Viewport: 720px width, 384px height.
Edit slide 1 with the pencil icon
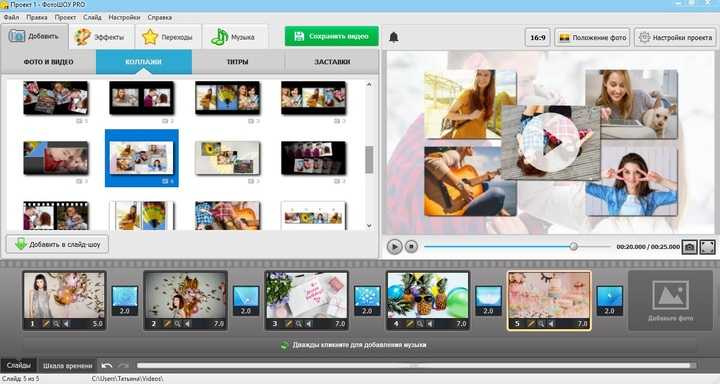(x=45, y=324)
